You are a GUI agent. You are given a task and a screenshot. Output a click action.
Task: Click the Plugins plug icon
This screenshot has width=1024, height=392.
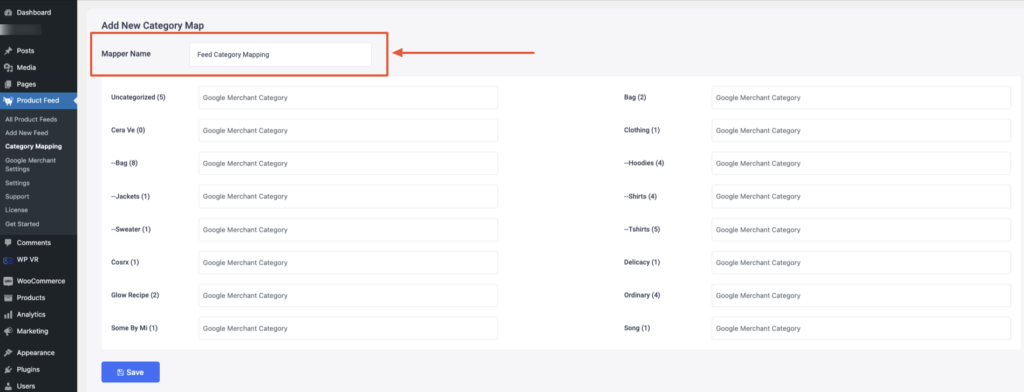(8, 370)
